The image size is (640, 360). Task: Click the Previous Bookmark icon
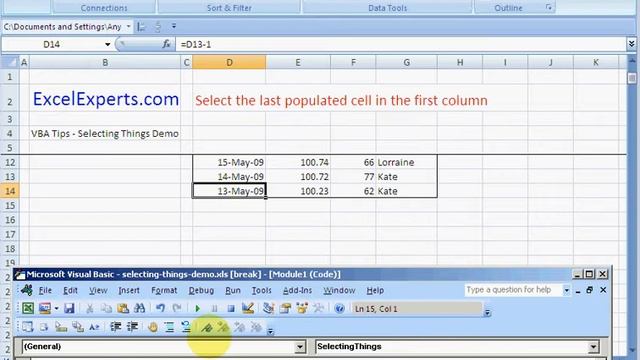click(240, 327)
